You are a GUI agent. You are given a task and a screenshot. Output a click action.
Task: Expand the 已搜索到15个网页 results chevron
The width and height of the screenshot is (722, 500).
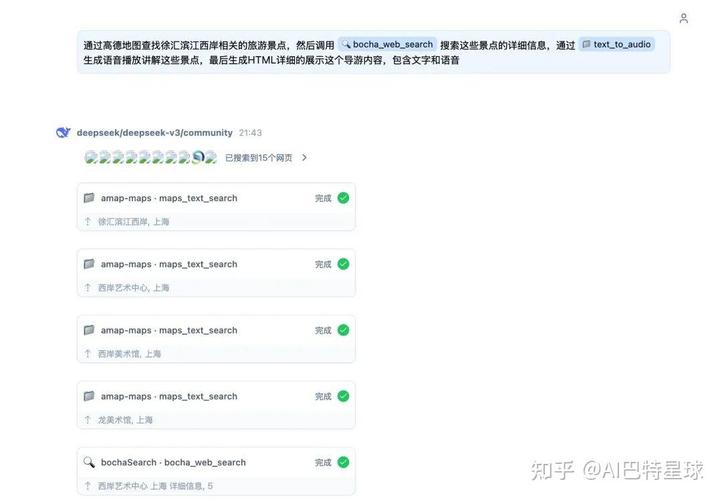coord(304,157)
